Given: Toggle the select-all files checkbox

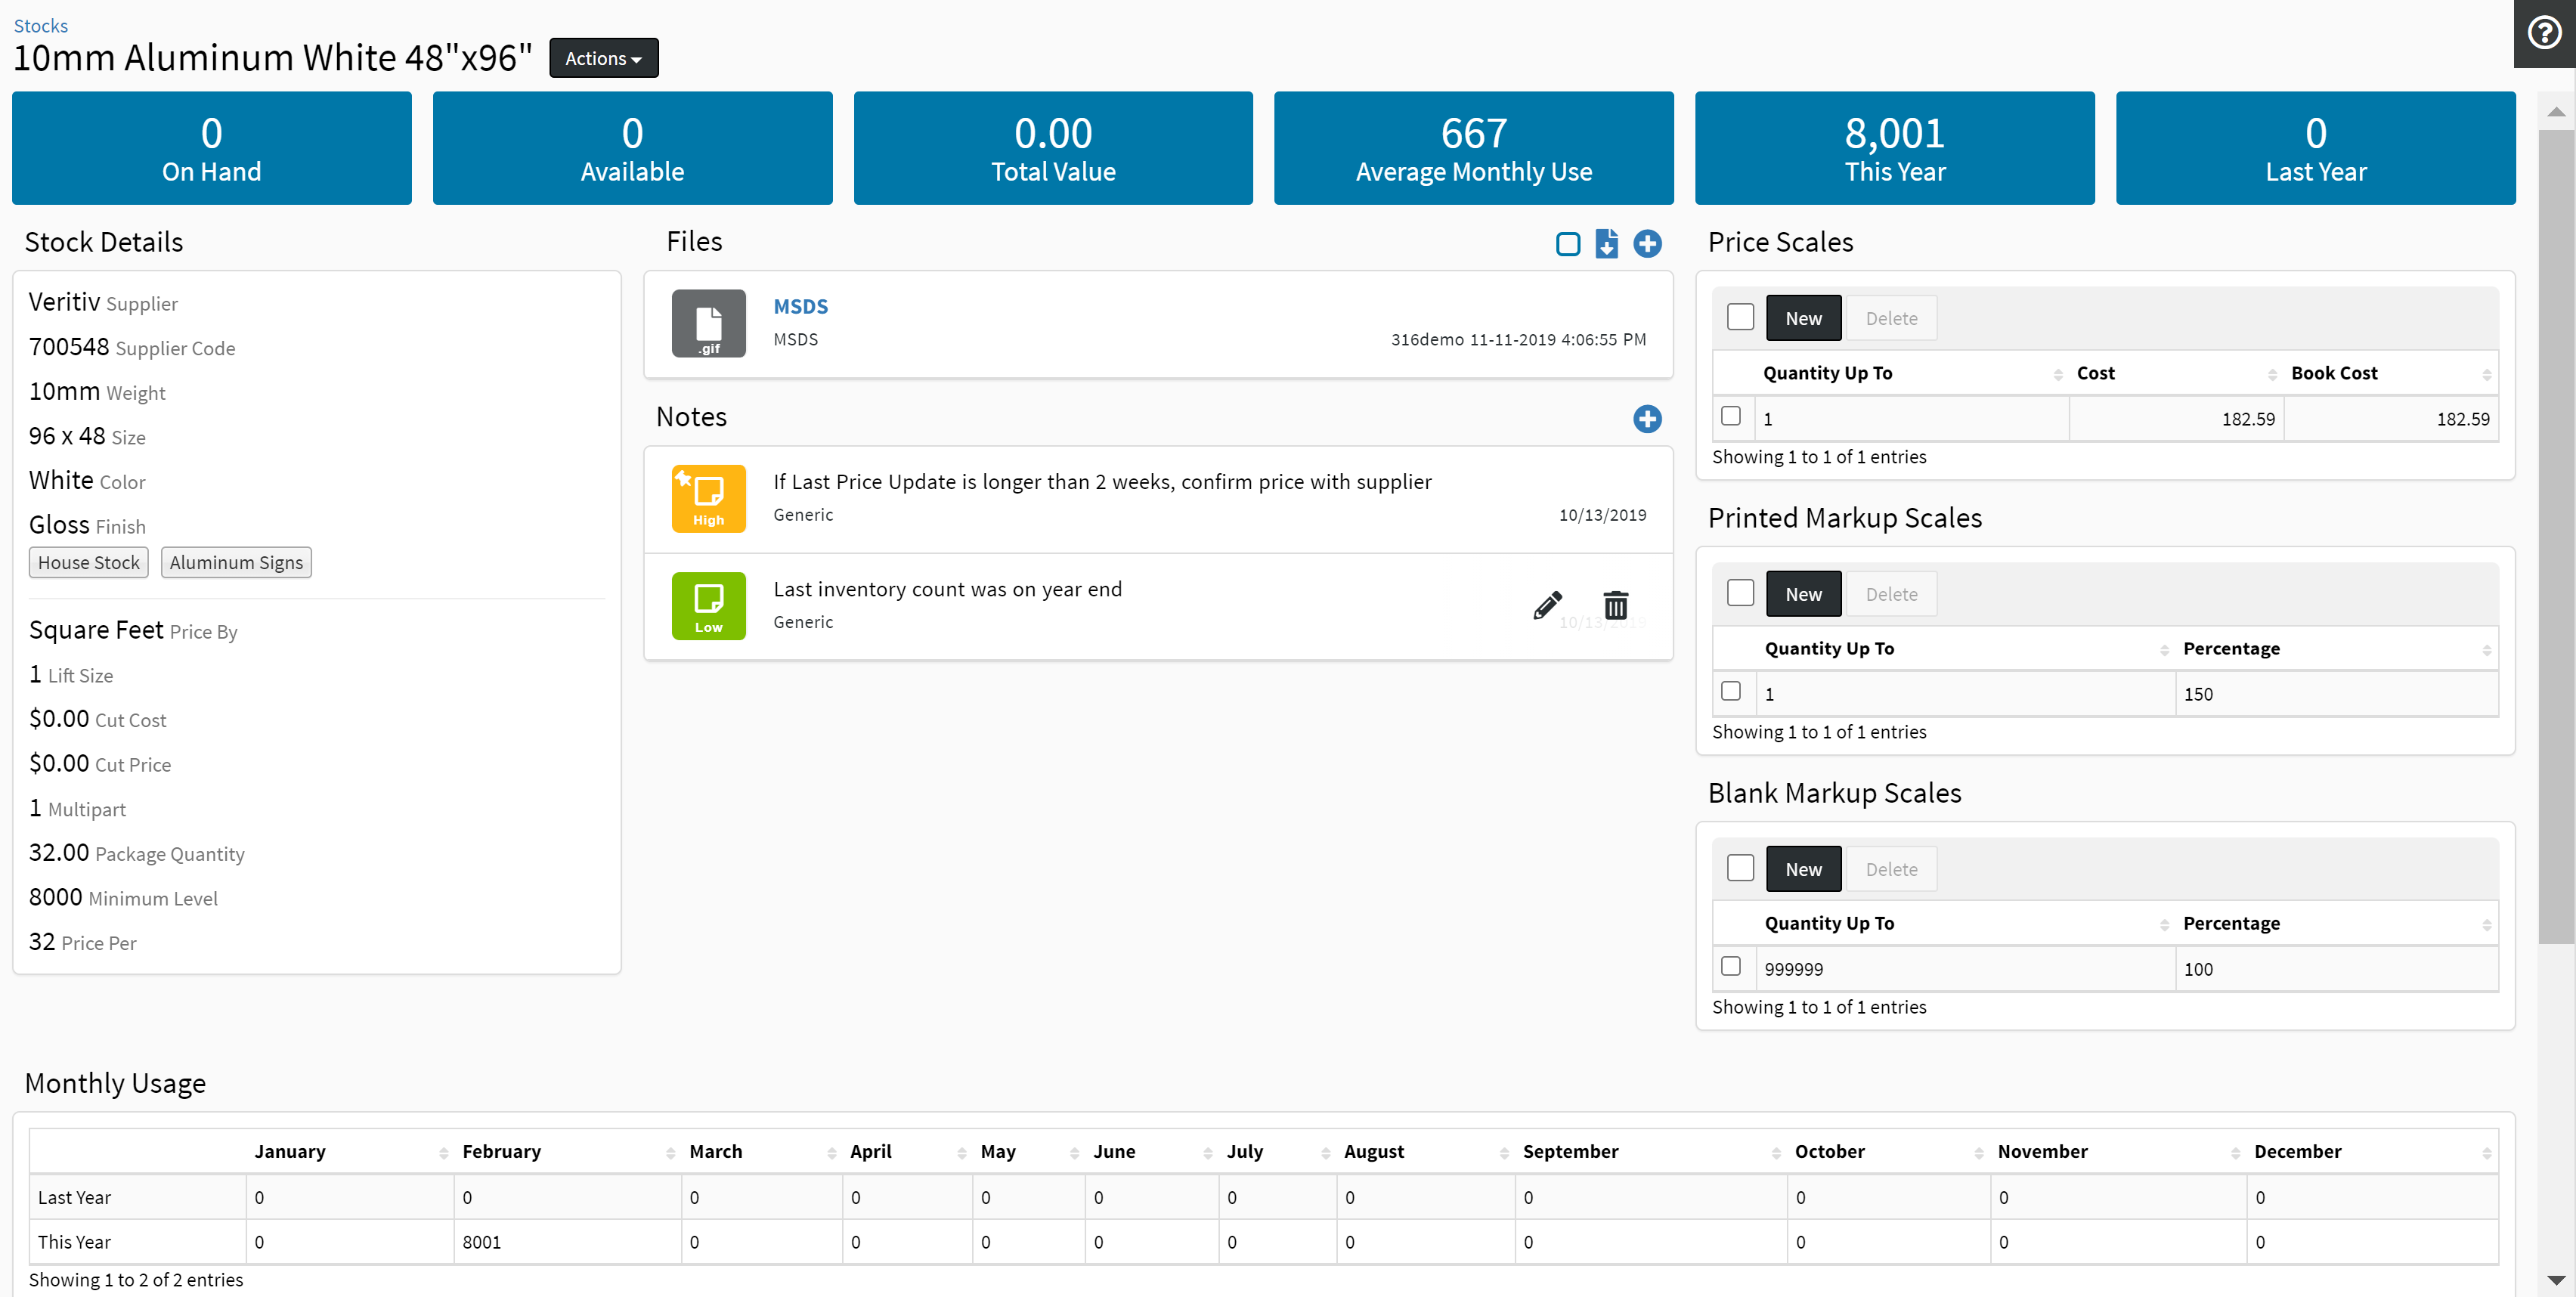Looking at the screenshot, I should point(1567,243).
